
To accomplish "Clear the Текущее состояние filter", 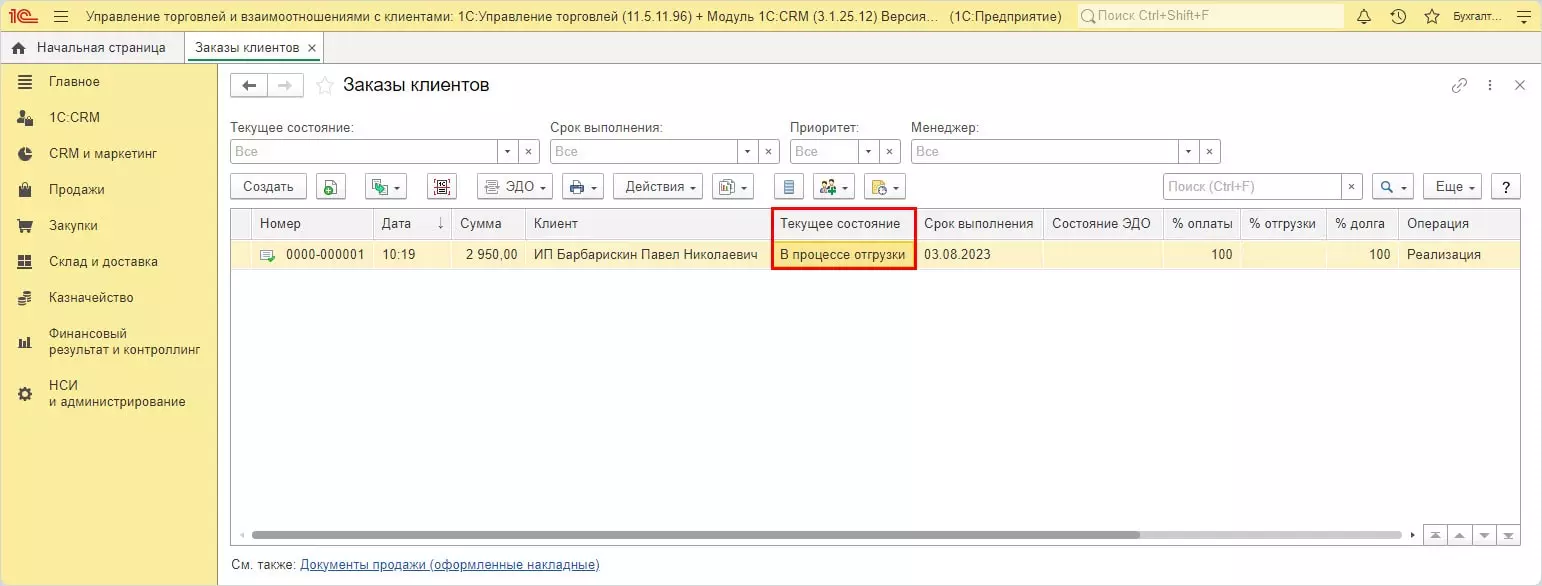I will click(x=530, y=152).
